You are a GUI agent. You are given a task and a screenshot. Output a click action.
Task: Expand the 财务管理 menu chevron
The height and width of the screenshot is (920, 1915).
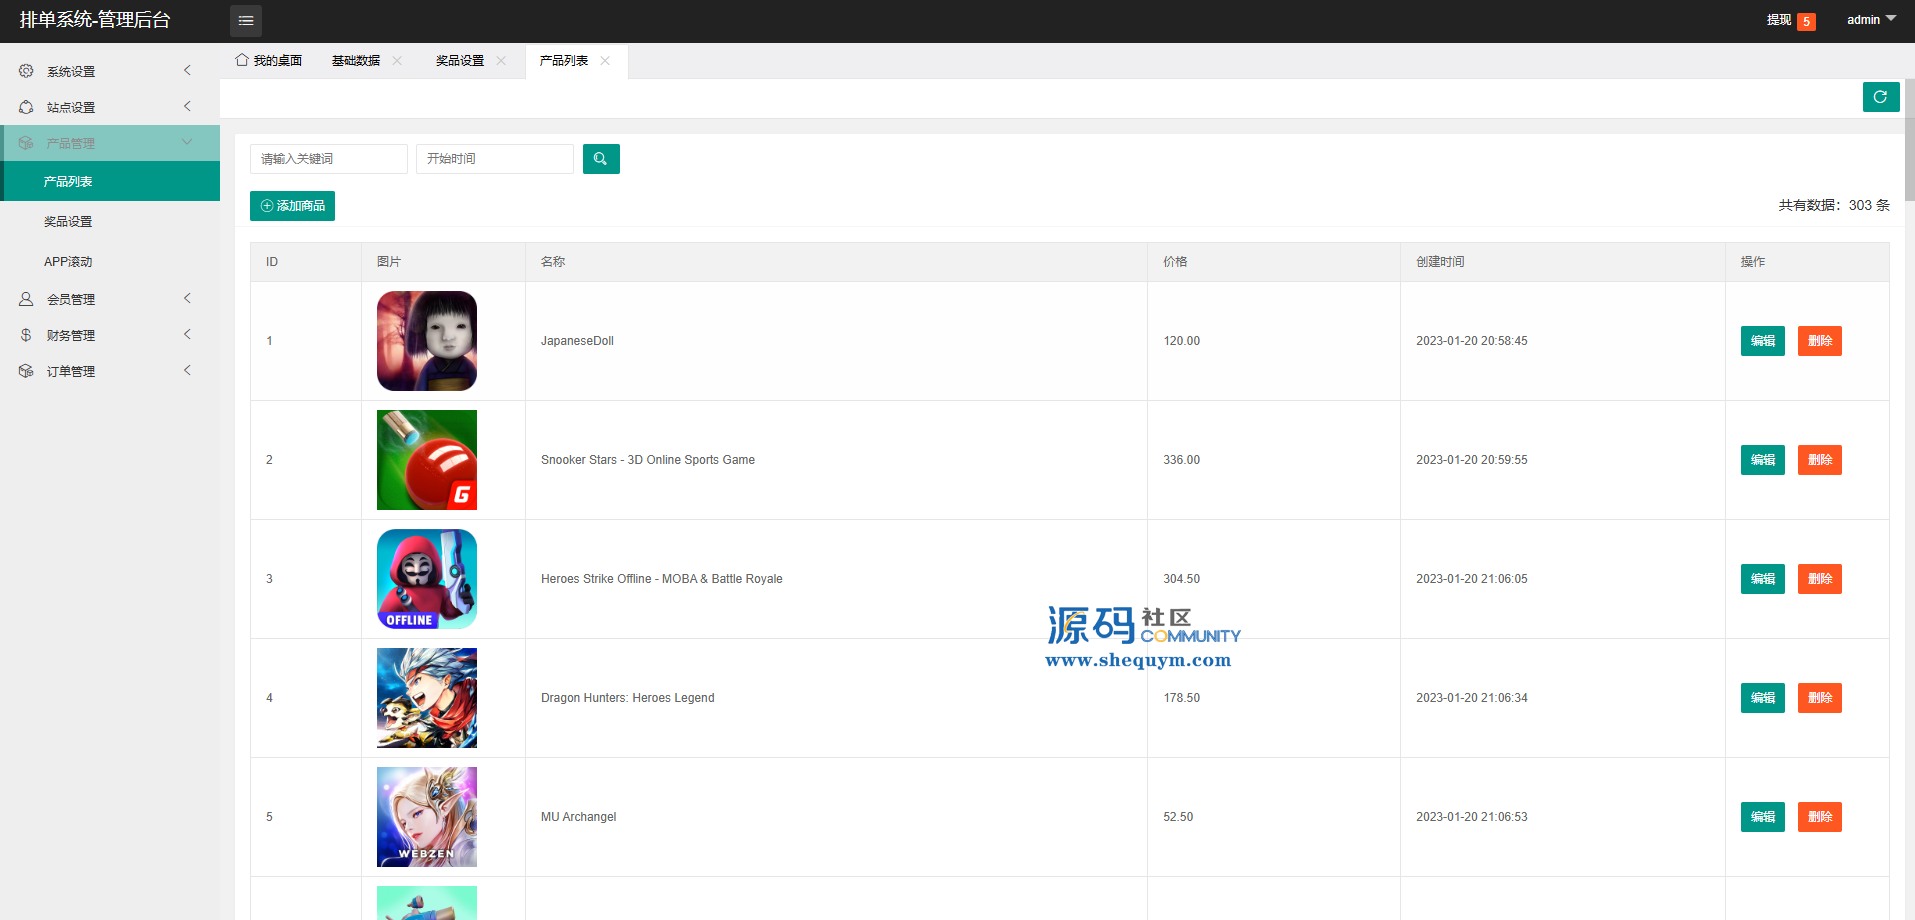[x=187, y=334]
